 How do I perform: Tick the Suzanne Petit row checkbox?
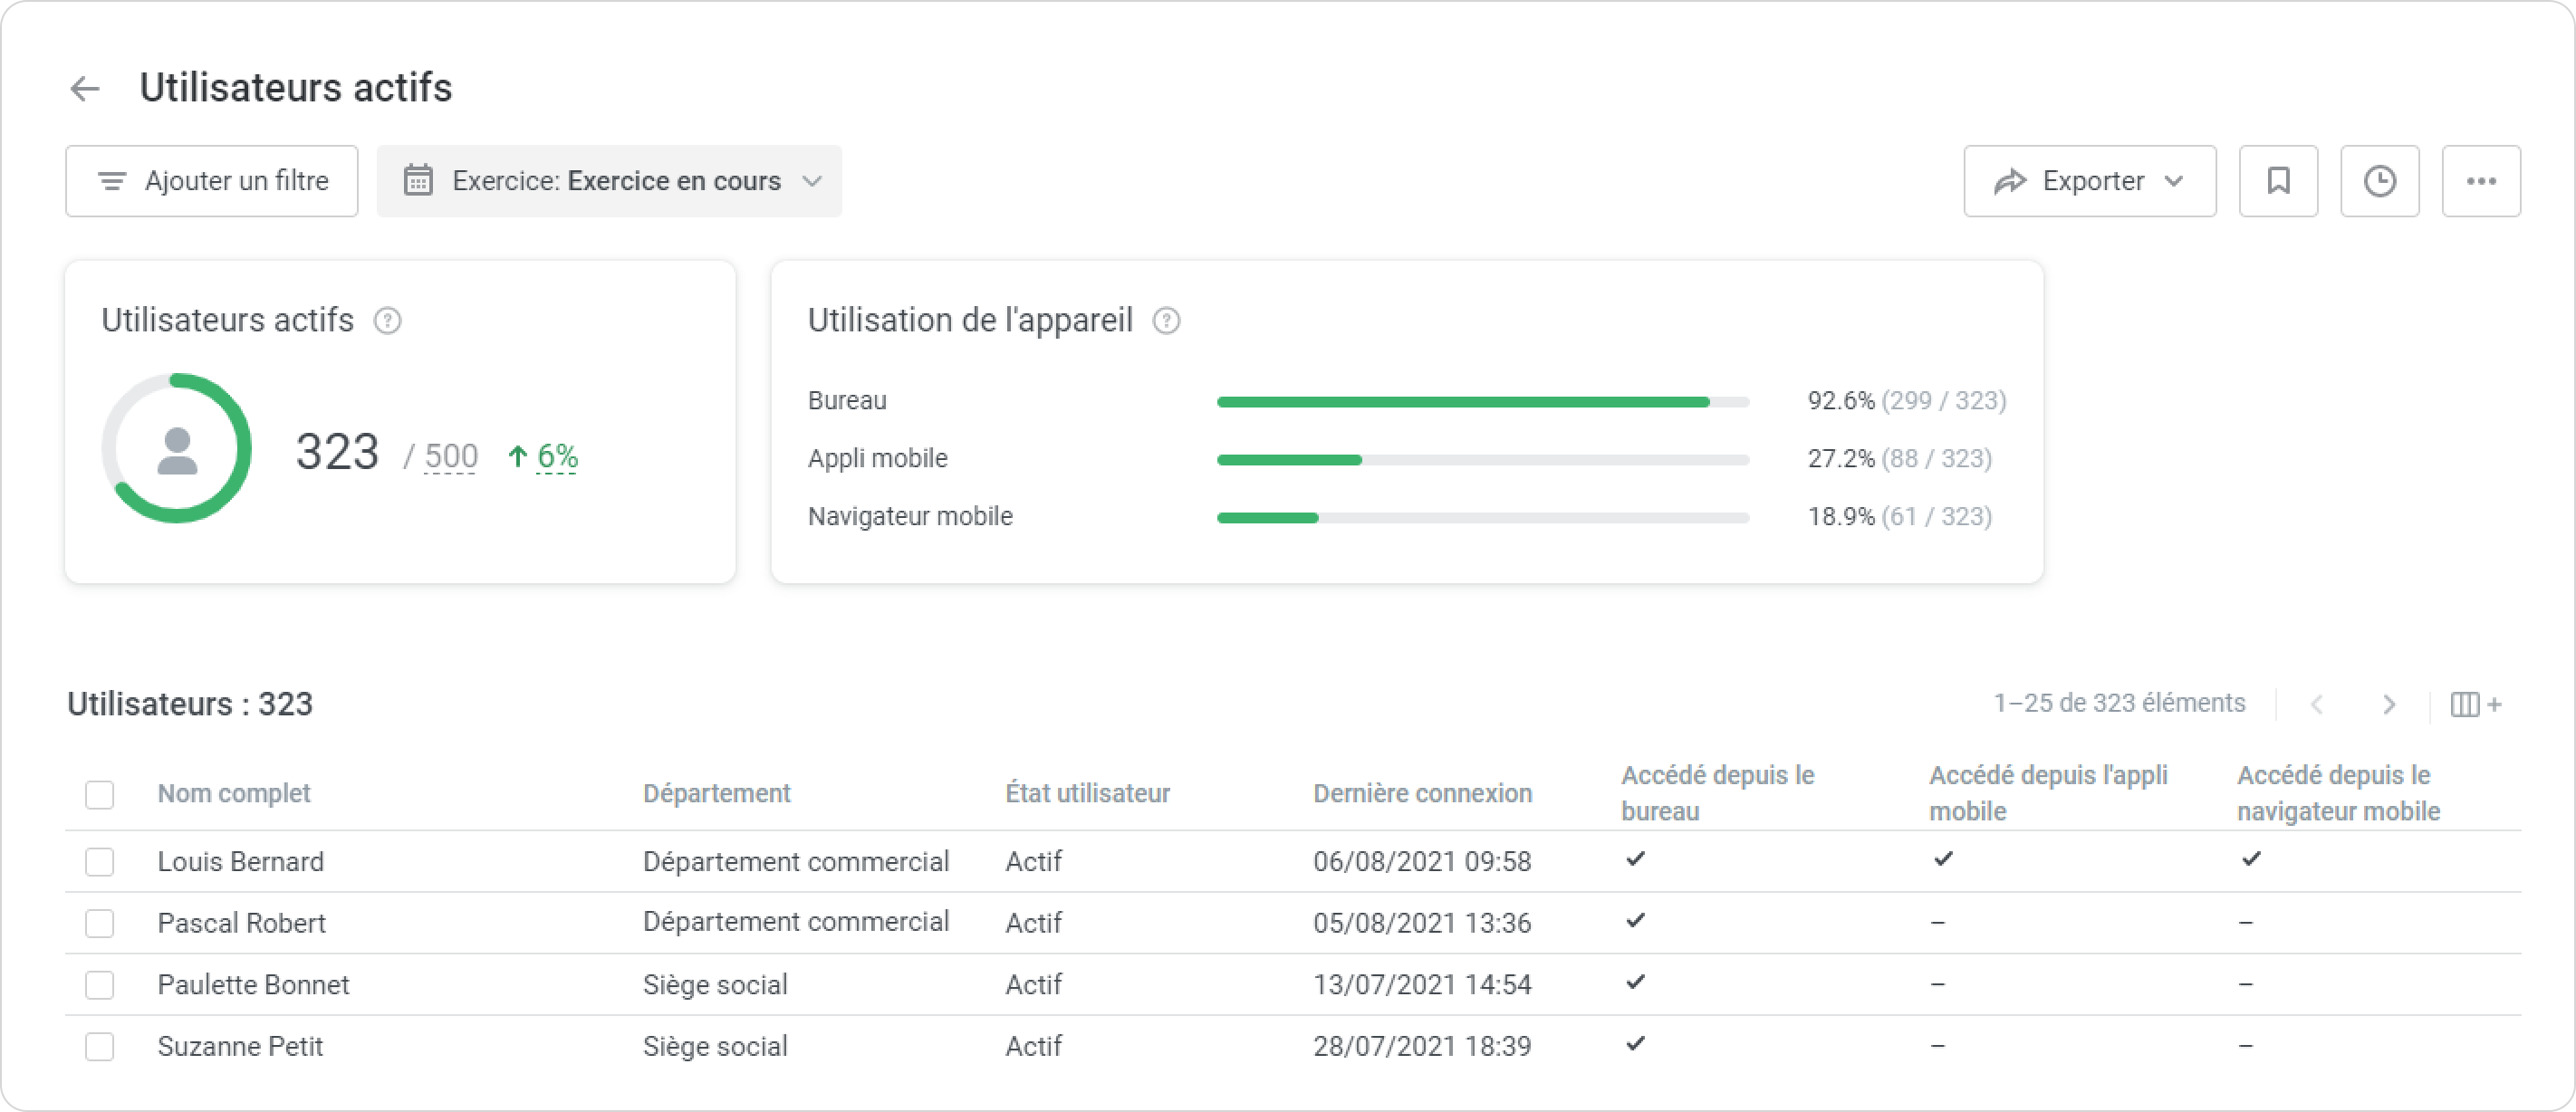99,1047
